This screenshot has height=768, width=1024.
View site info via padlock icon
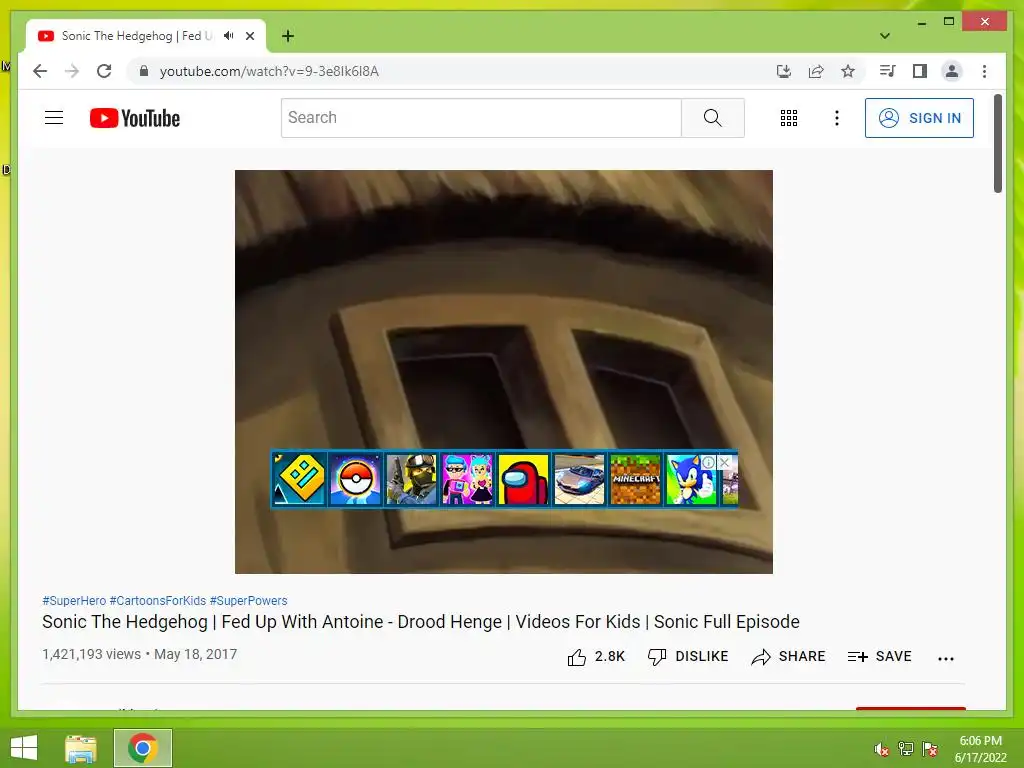tap(144, 71)
